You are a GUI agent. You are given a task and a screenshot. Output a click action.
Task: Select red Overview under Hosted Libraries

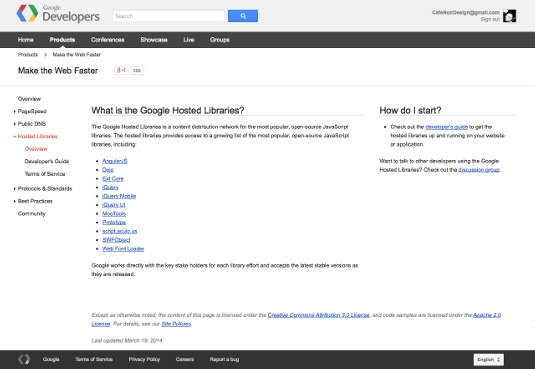36,149
